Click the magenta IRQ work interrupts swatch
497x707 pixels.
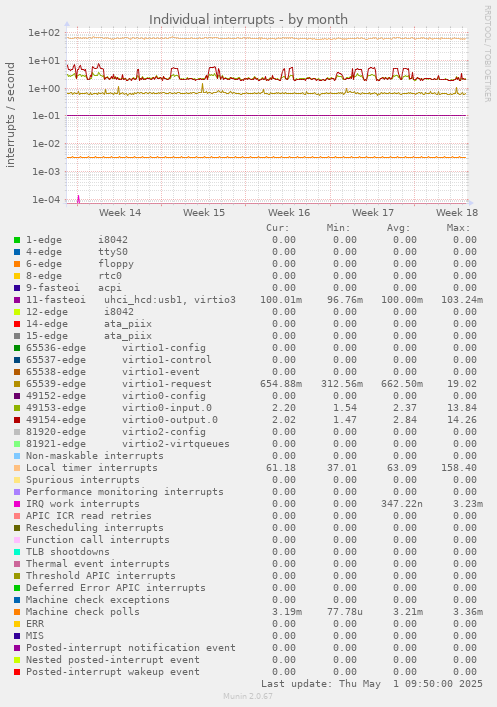pyautogui.click(x=17, y=504)
